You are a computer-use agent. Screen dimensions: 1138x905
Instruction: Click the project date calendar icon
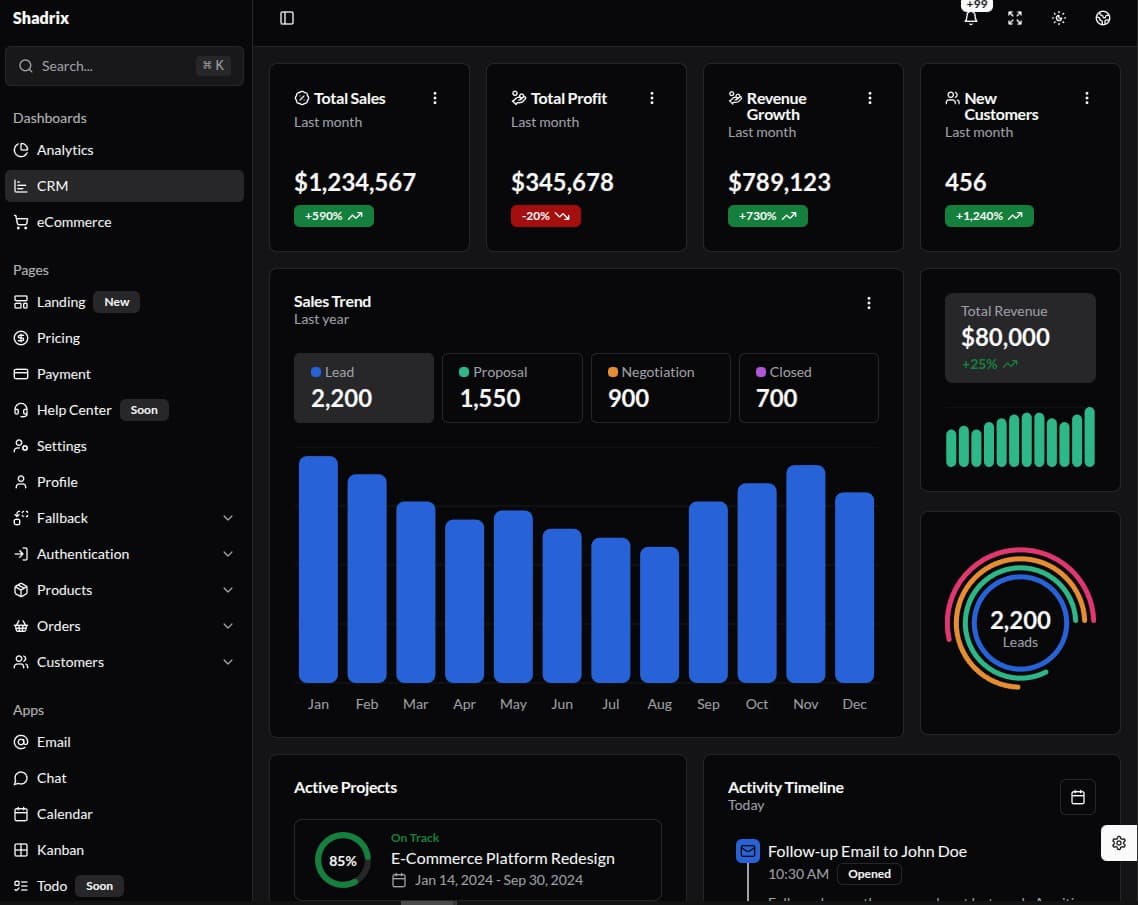coord(399,880)
